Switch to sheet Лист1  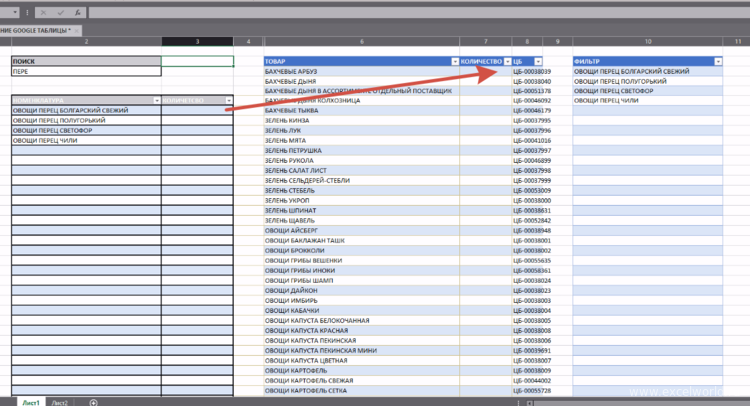(x=31, y=403)
